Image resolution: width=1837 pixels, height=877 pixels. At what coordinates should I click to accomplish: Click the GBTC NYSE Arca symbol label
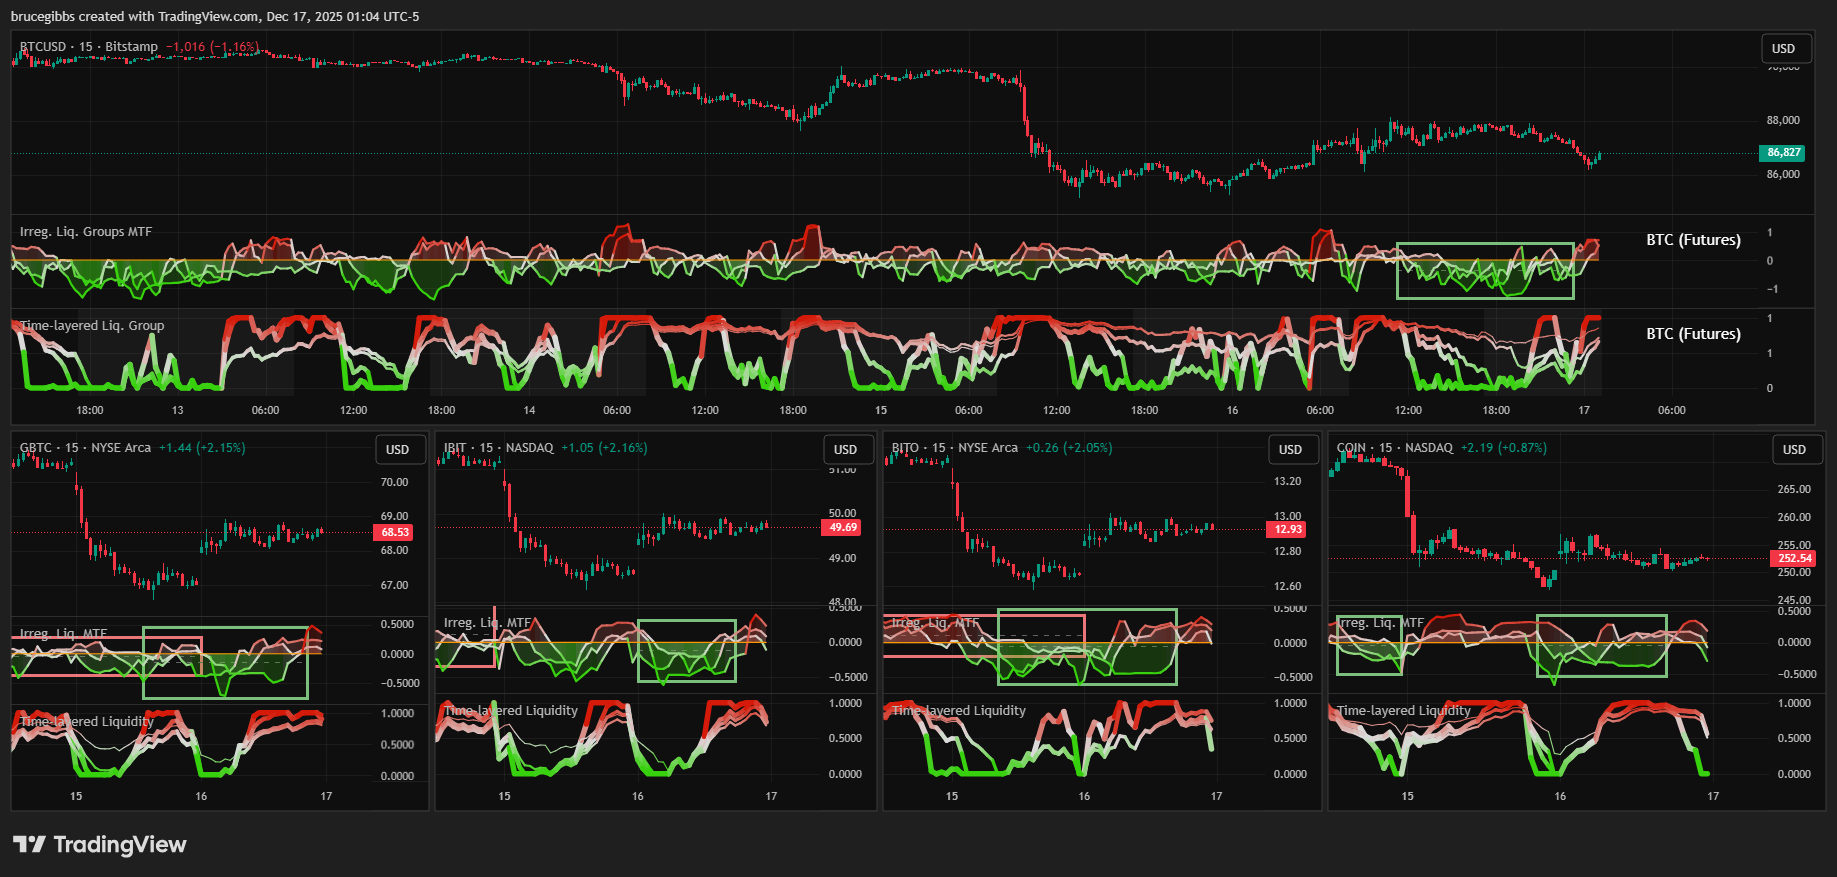(x=85, y=448)
